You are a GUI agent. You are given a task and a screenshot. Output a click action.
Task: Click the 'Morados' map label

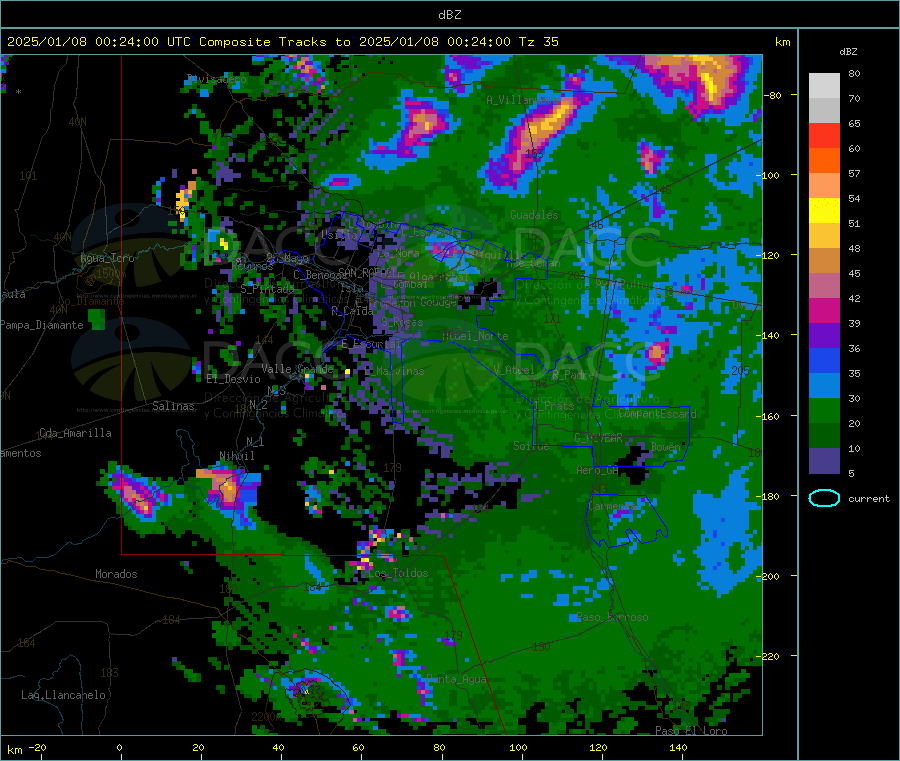coord(116,574)
